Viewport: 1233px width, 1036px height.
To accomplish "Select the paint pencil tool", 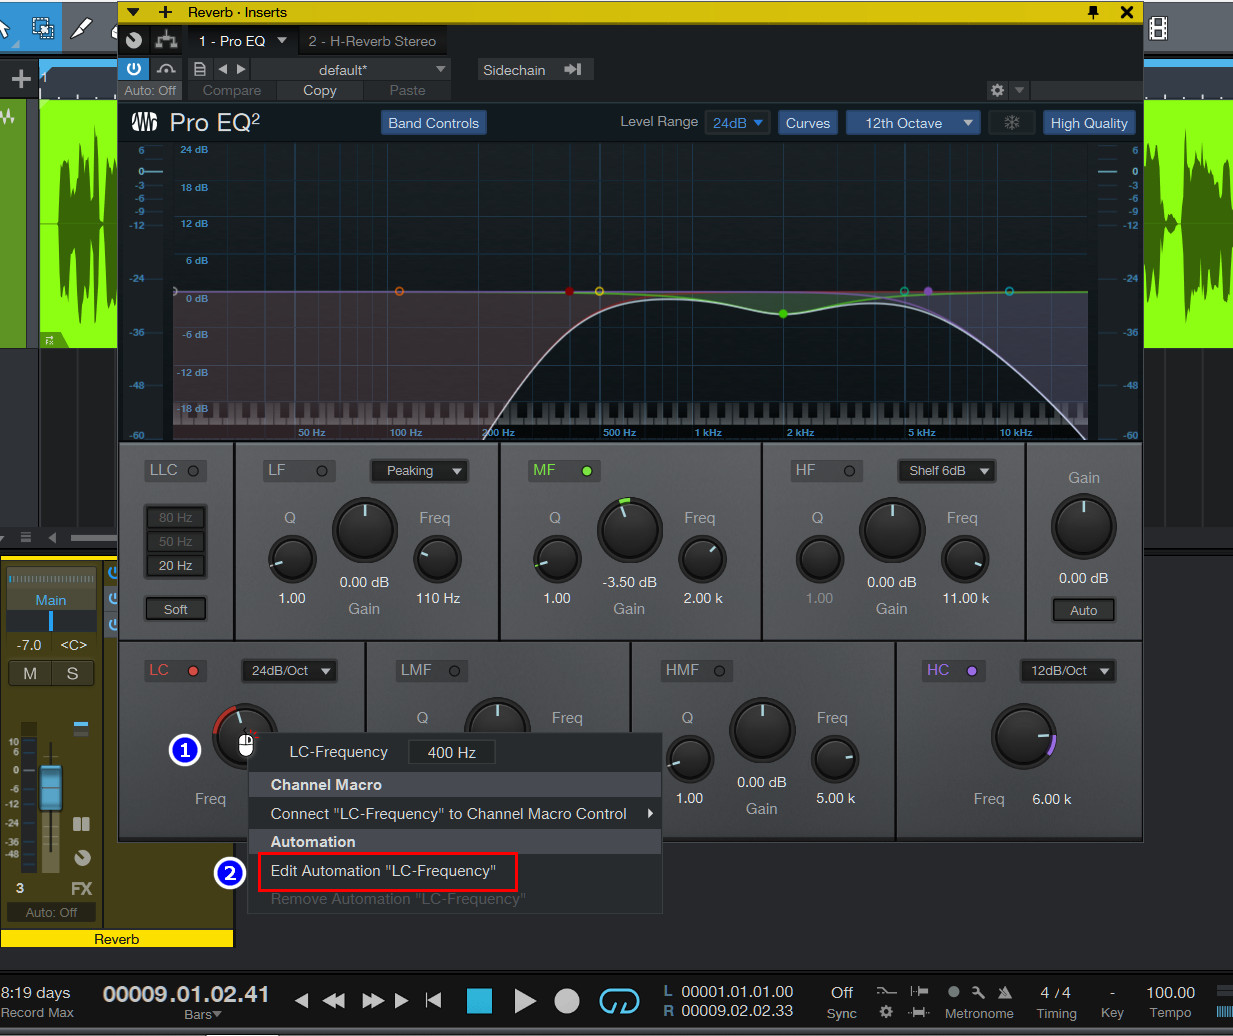I will pyautogui.click(x=83, y=27).
